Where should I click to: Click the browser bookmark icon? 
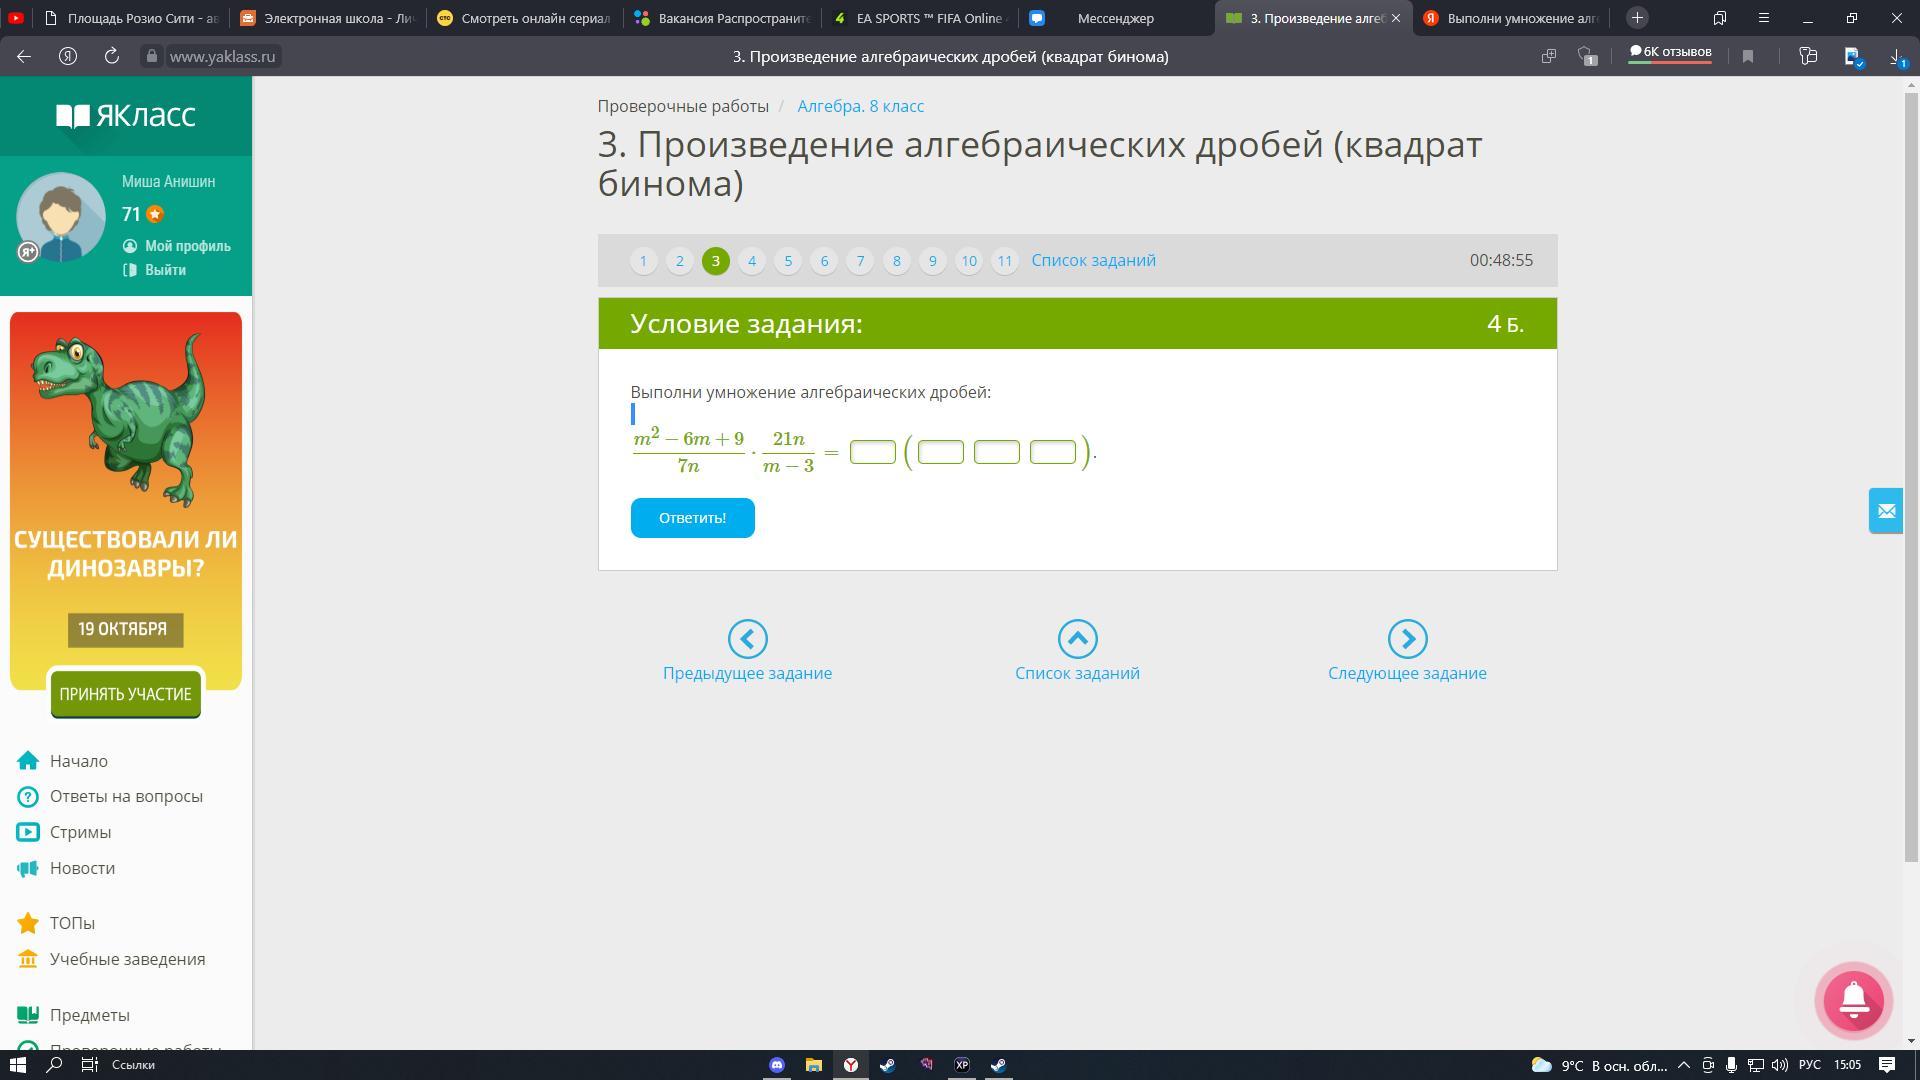pos(1748,57)
